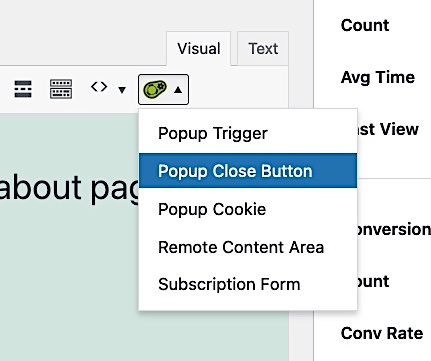Click the Conversion heading in the sidebar

394,229
